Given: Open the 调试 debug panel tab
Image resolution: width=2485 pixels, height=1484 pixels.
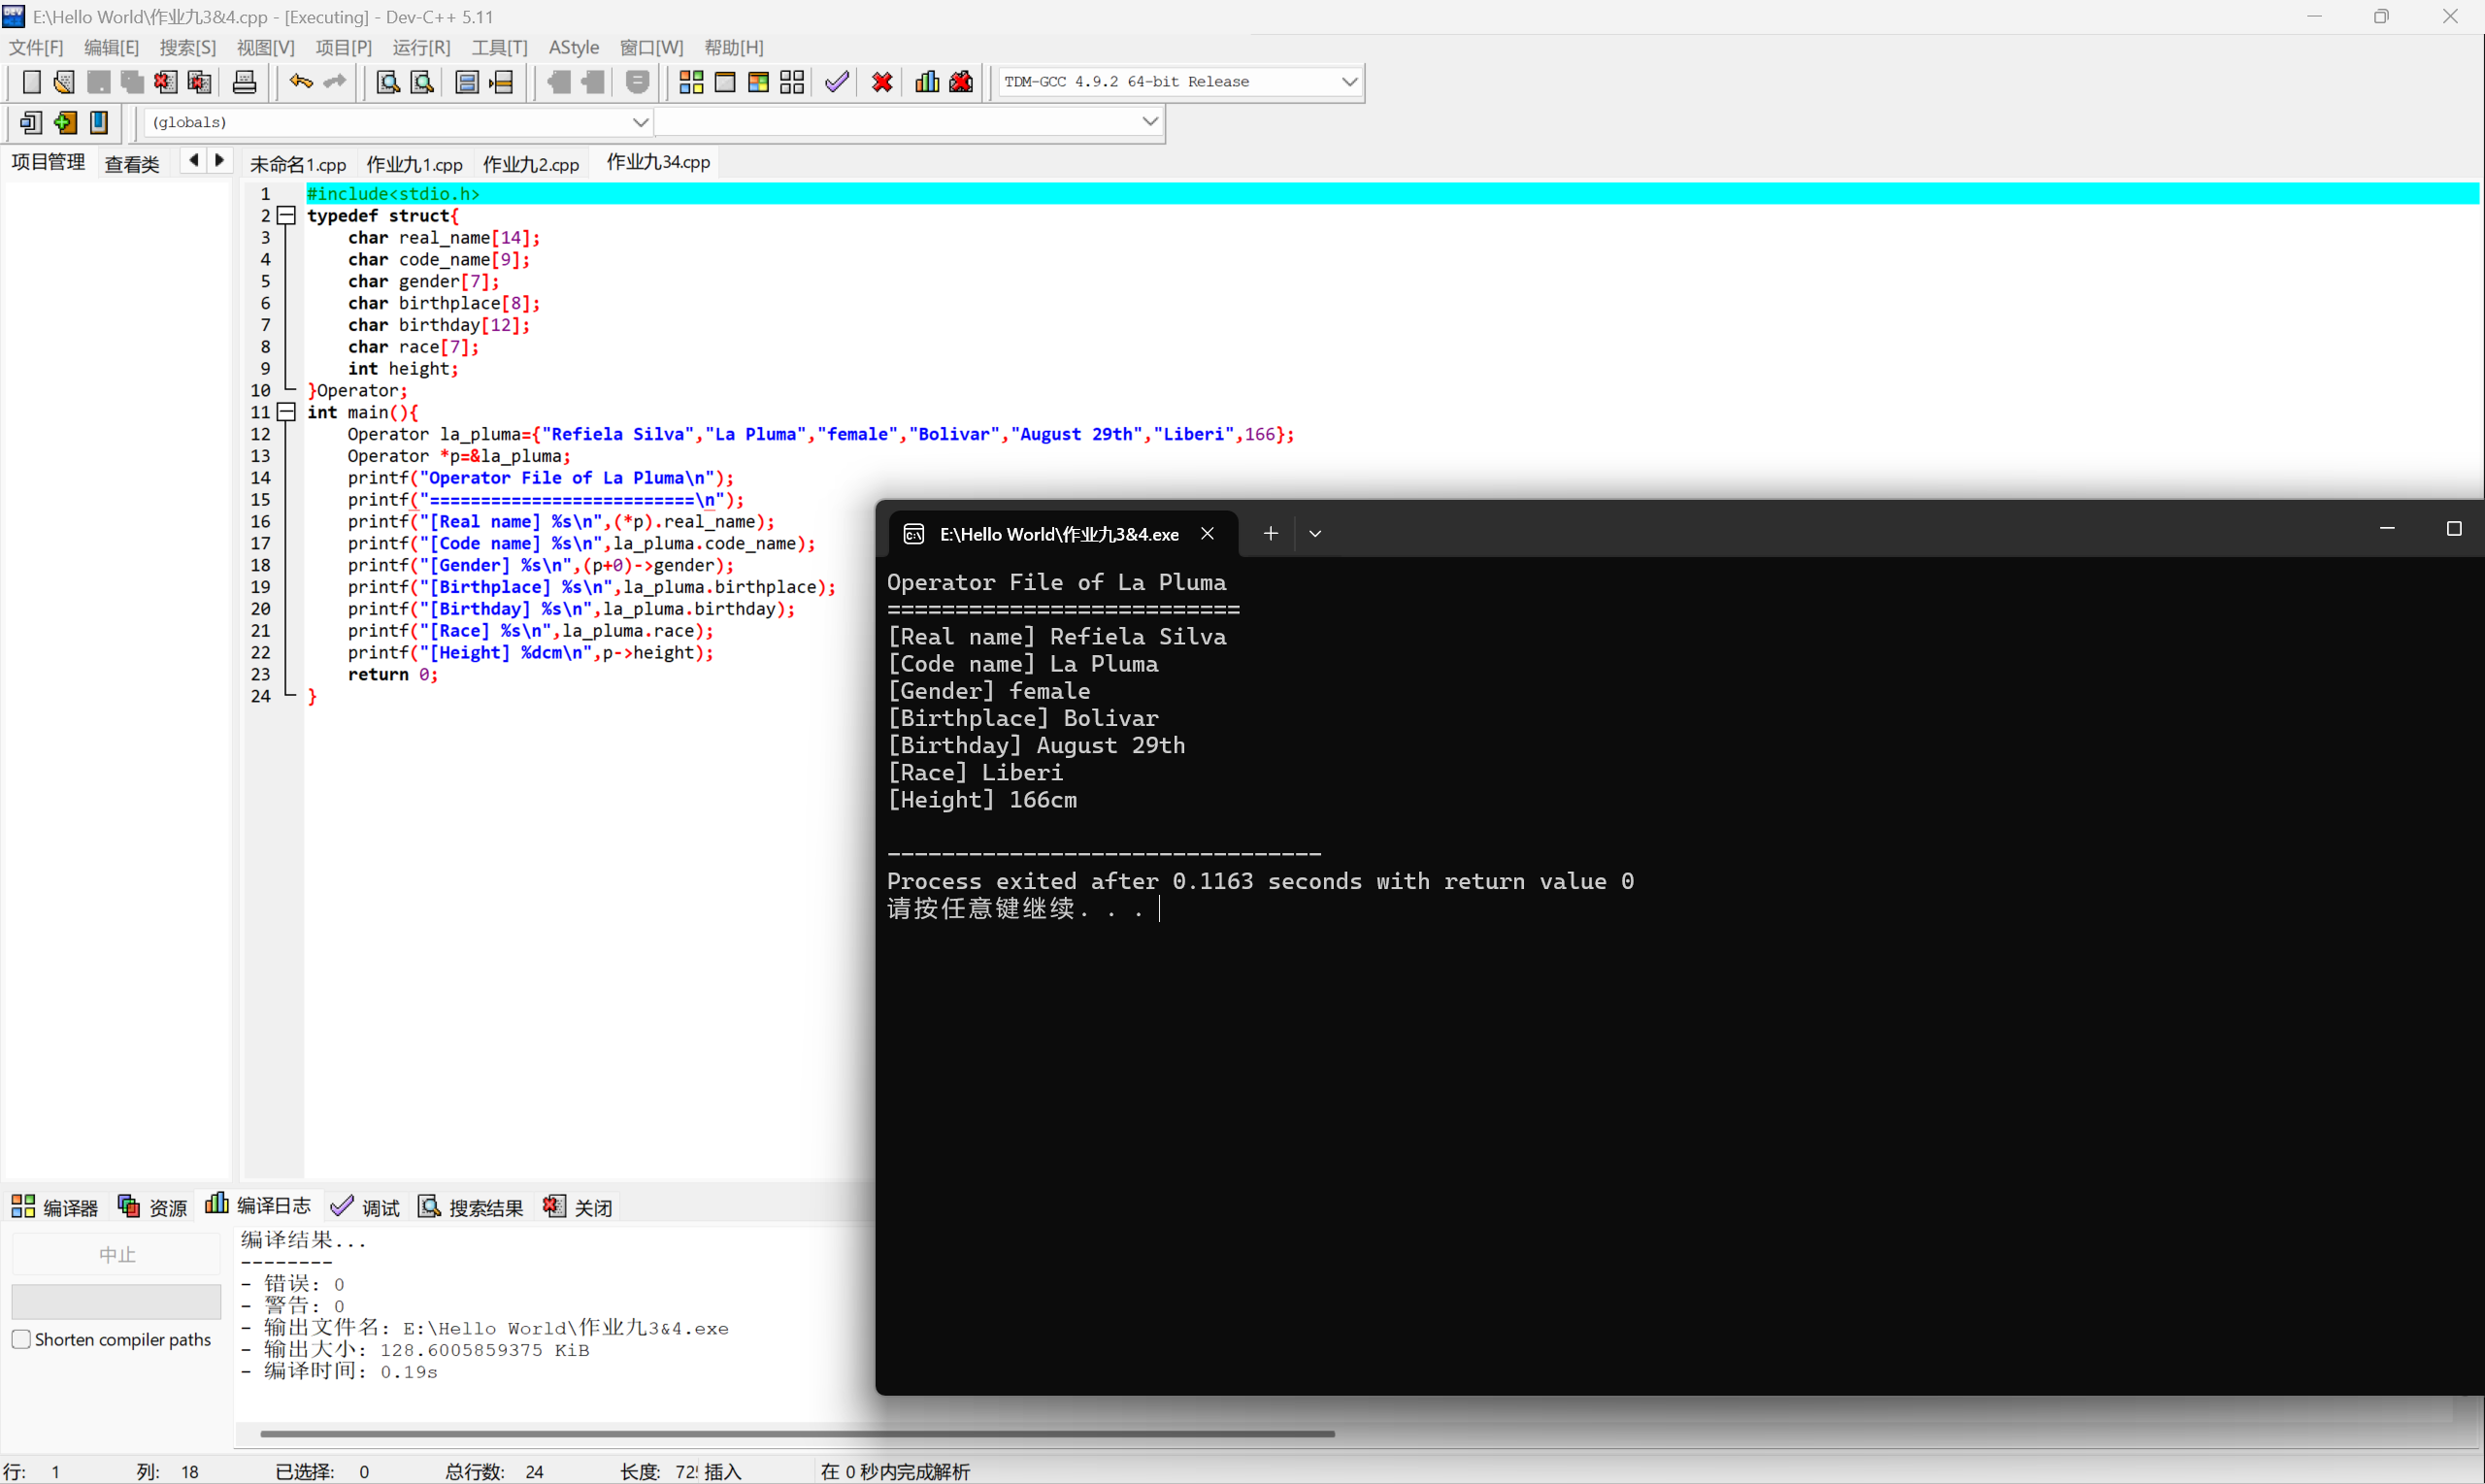Looking at the screenshot, I should tap(366, 1207).
